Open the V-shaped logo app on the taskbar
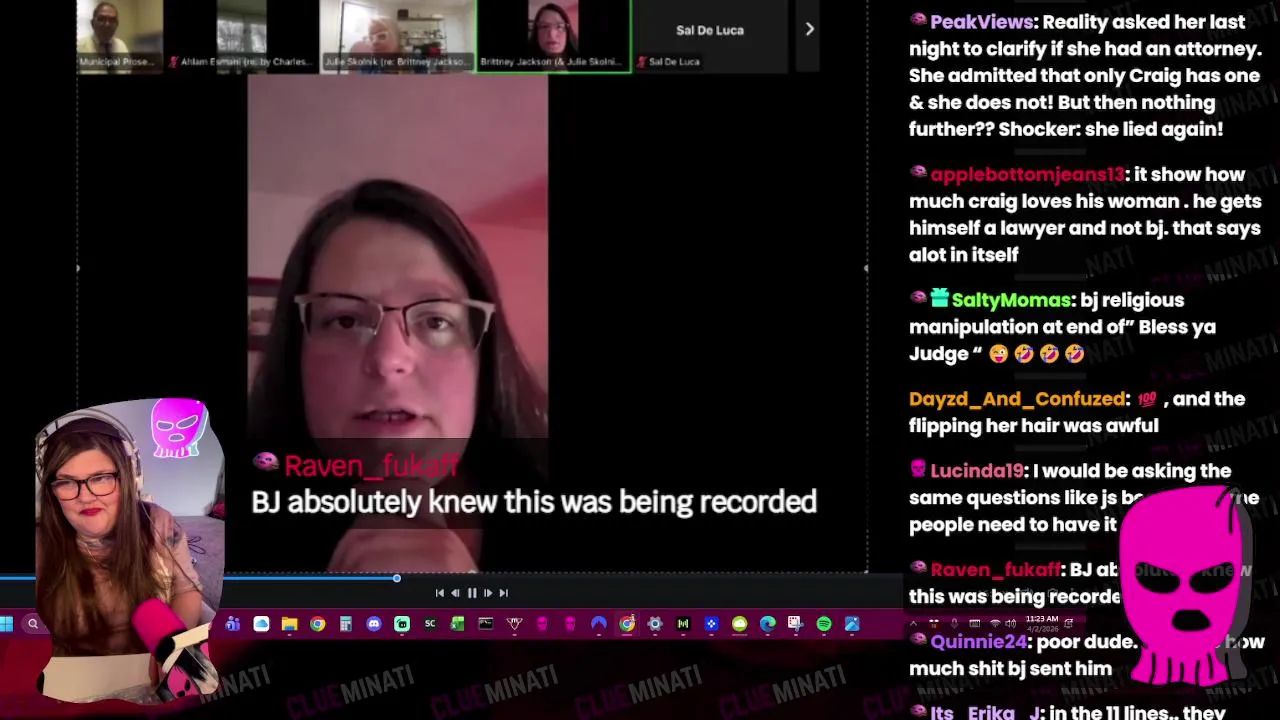The width and height of the screenshot is (1280, 720). coord(514,624)
